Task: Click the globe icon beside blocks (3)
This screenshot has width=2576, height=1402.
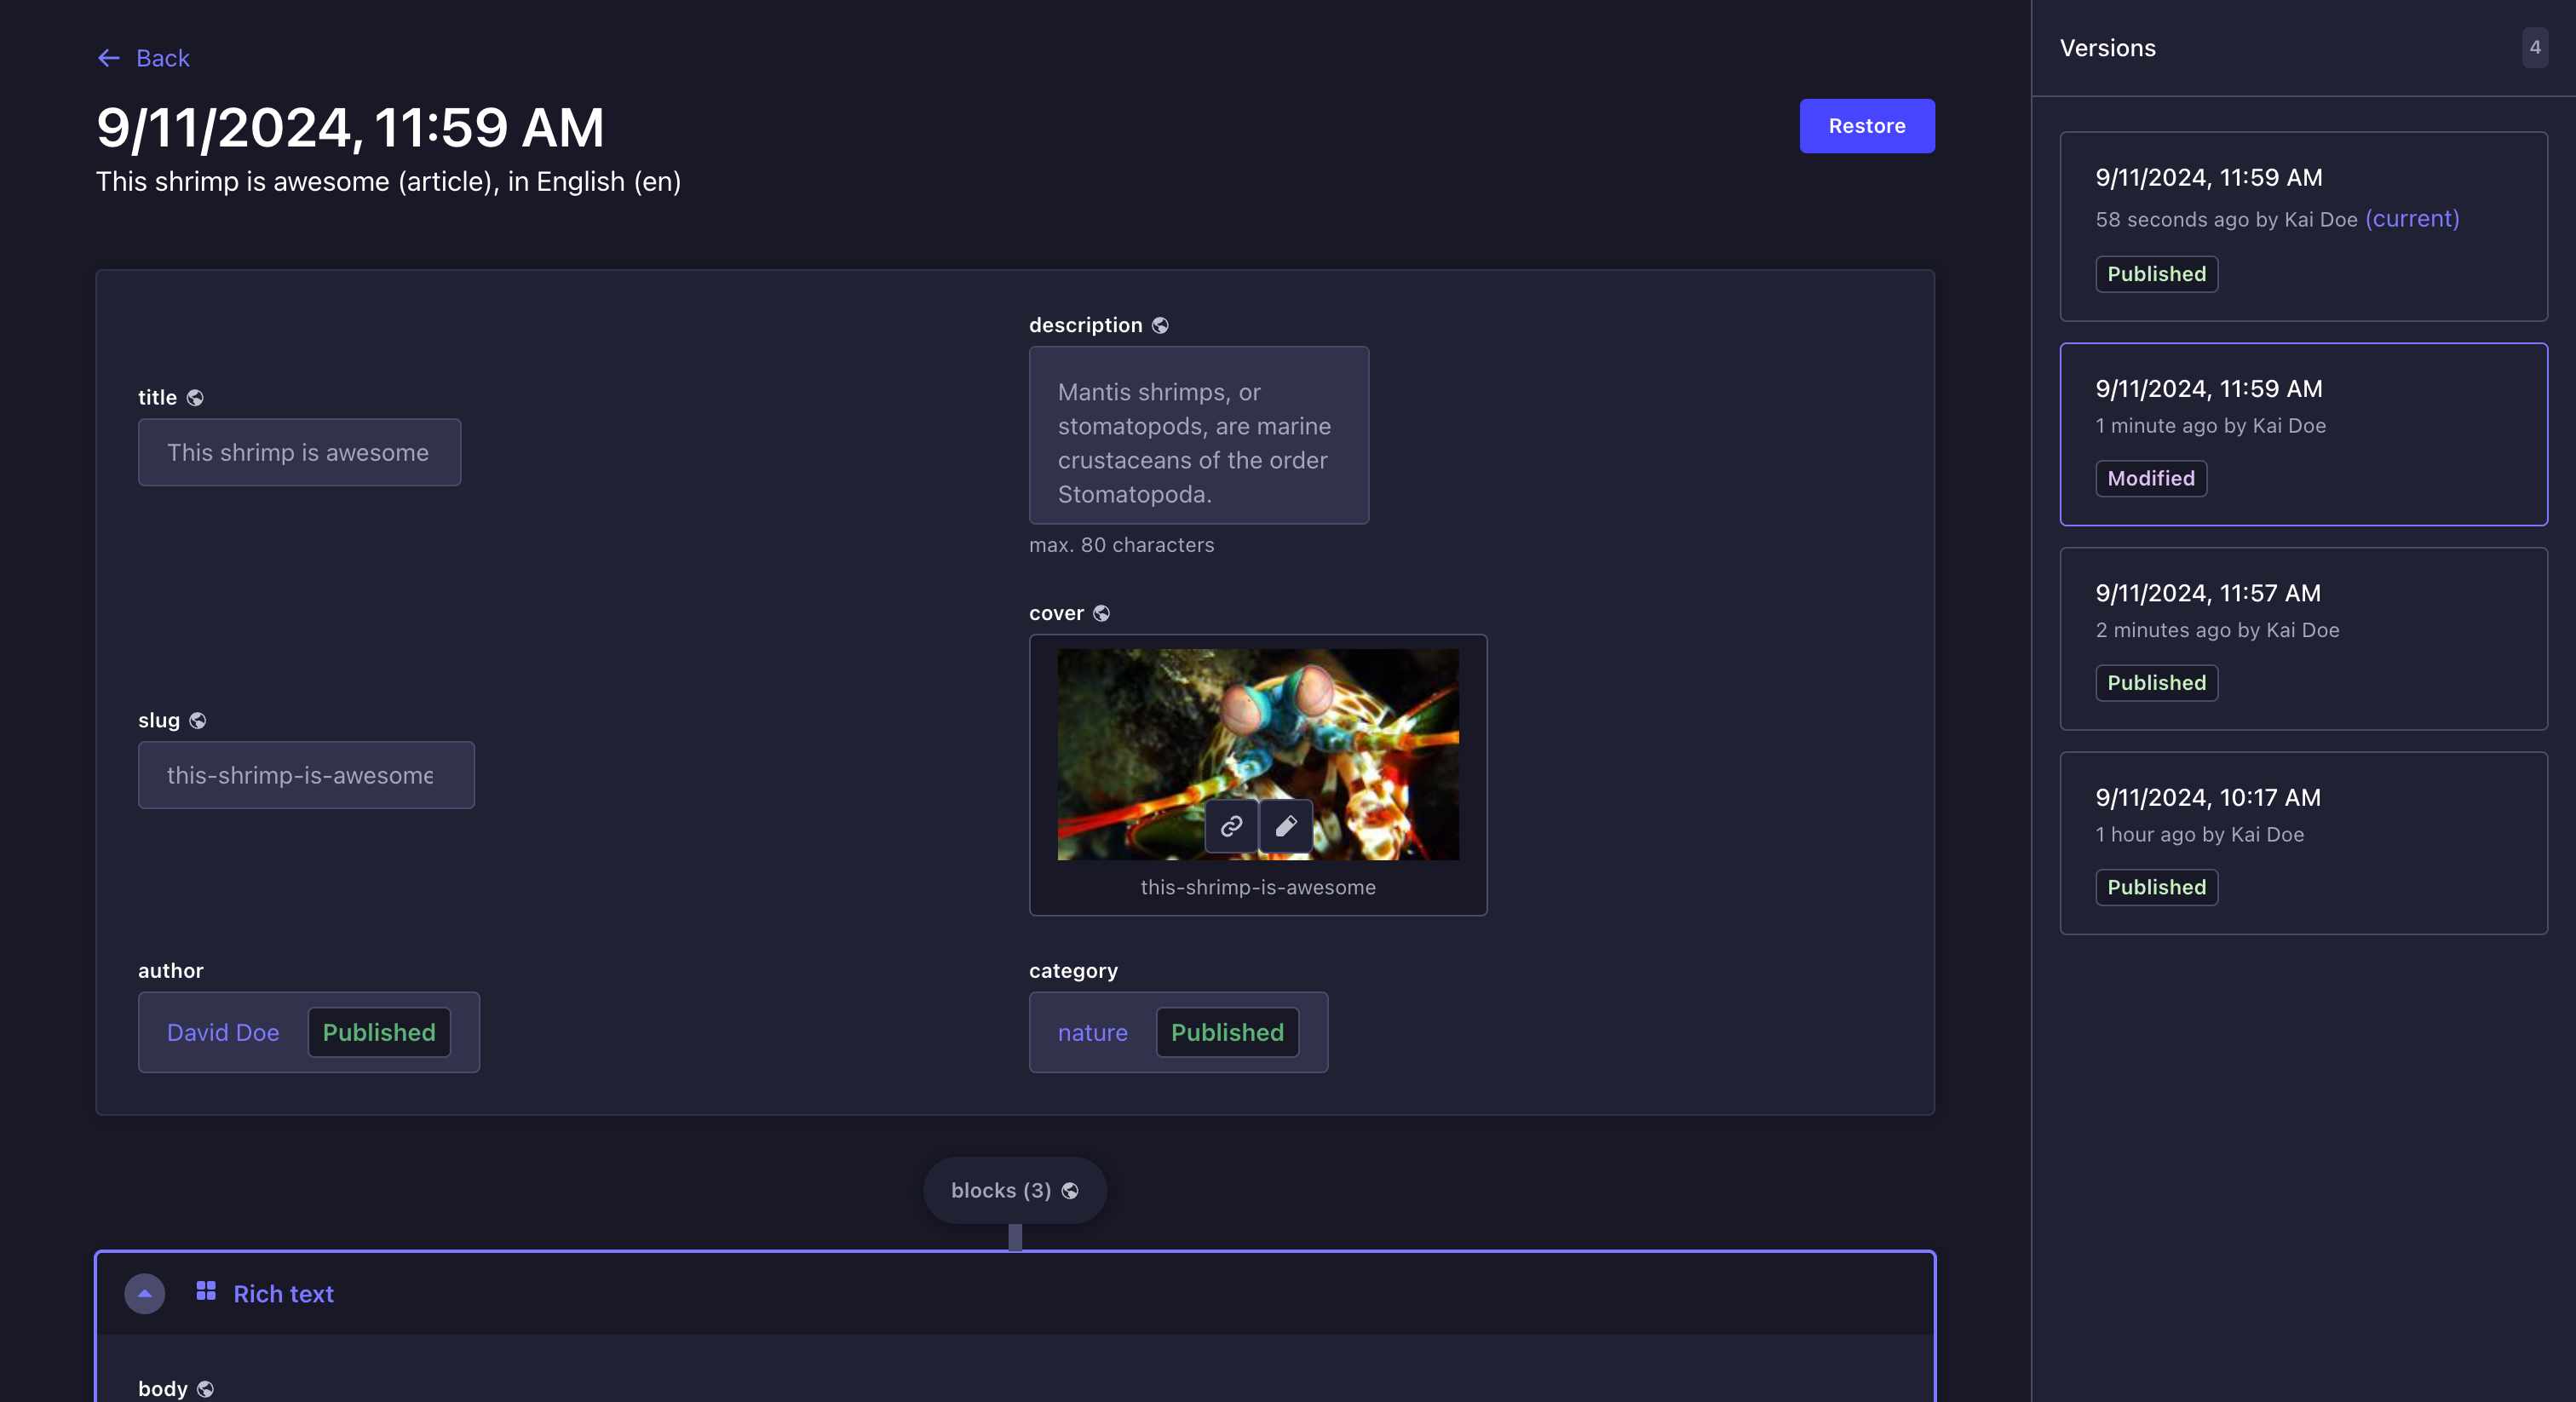Action: pos(1069,1190)
